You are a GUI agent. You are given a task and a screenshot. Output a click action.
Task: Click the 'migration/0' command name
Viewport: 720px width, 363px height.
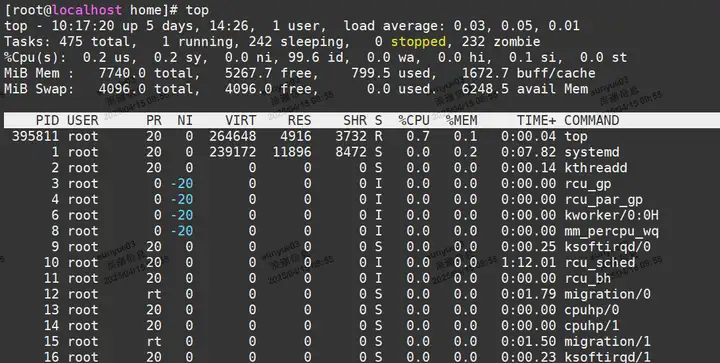(607, 294)
